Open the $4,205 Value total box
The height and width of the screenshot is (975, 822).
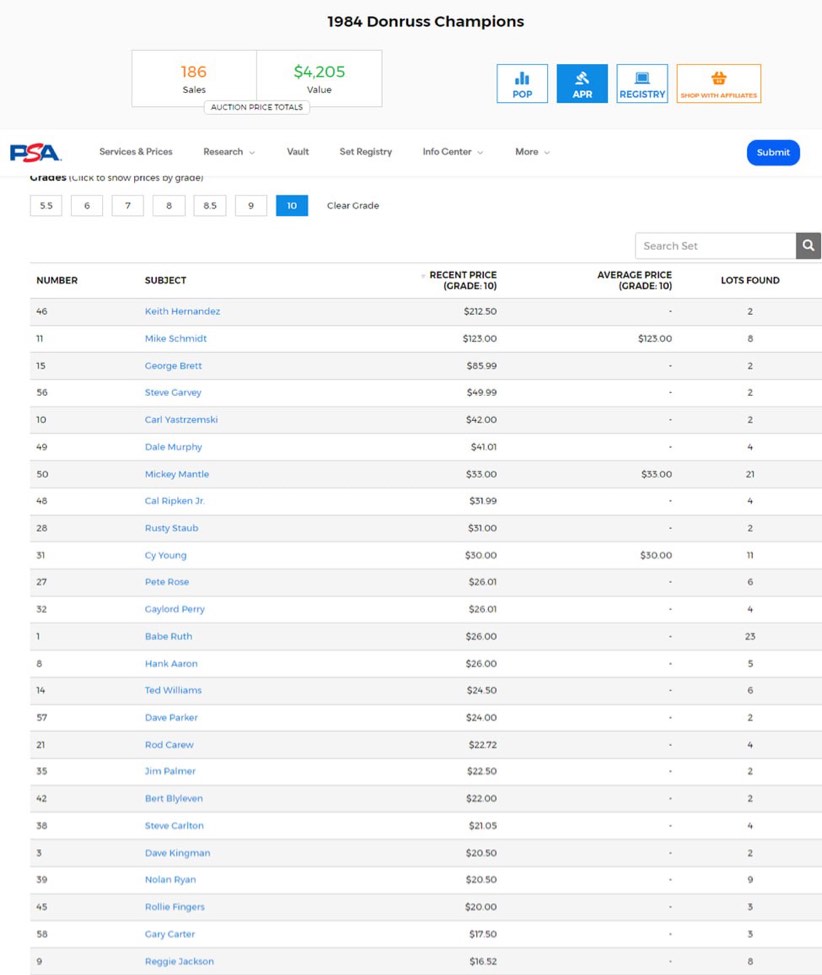click(x=319, y=79)
